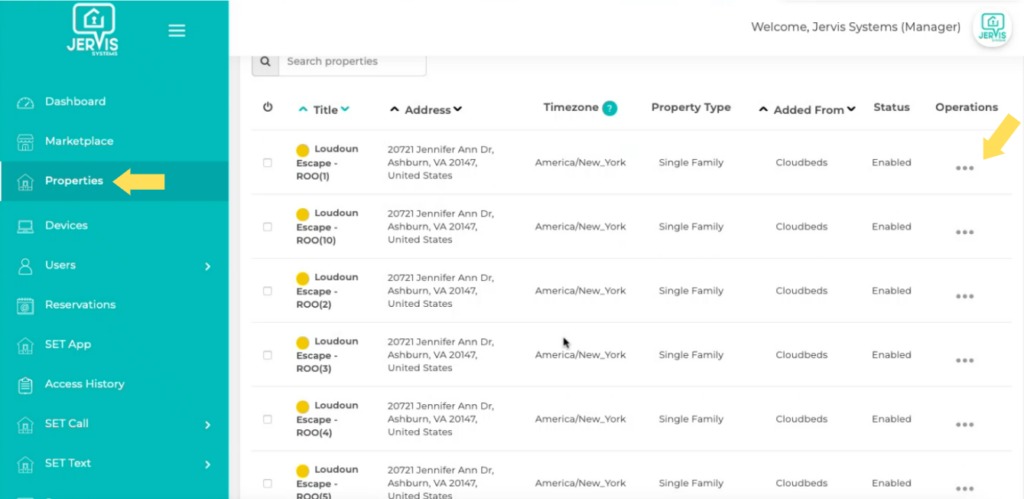Screen dimensions: 1024x499
Task: Sort Title column descending with down arrow
Action: pos(345,109)
